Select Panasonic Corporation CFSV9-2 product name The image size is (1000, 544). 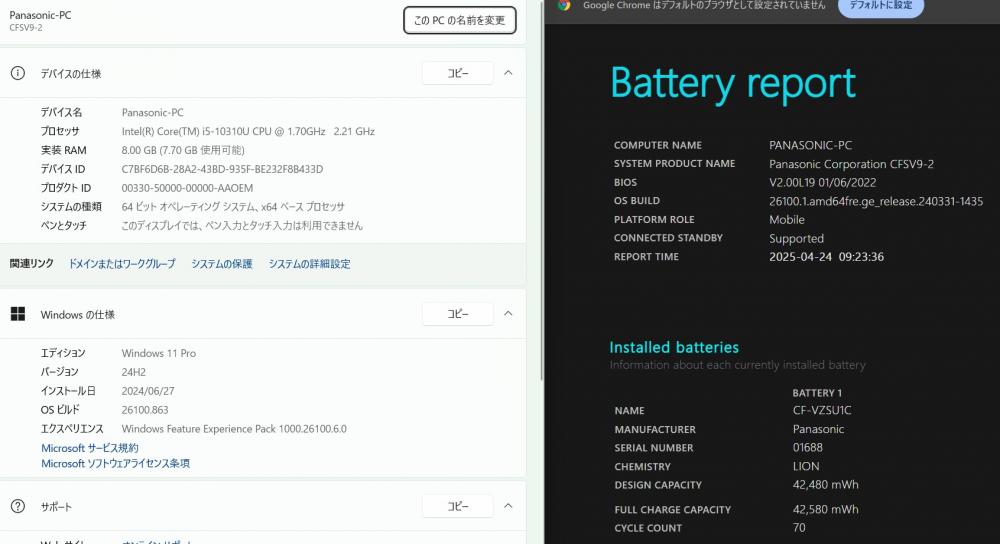coord(851,164)
